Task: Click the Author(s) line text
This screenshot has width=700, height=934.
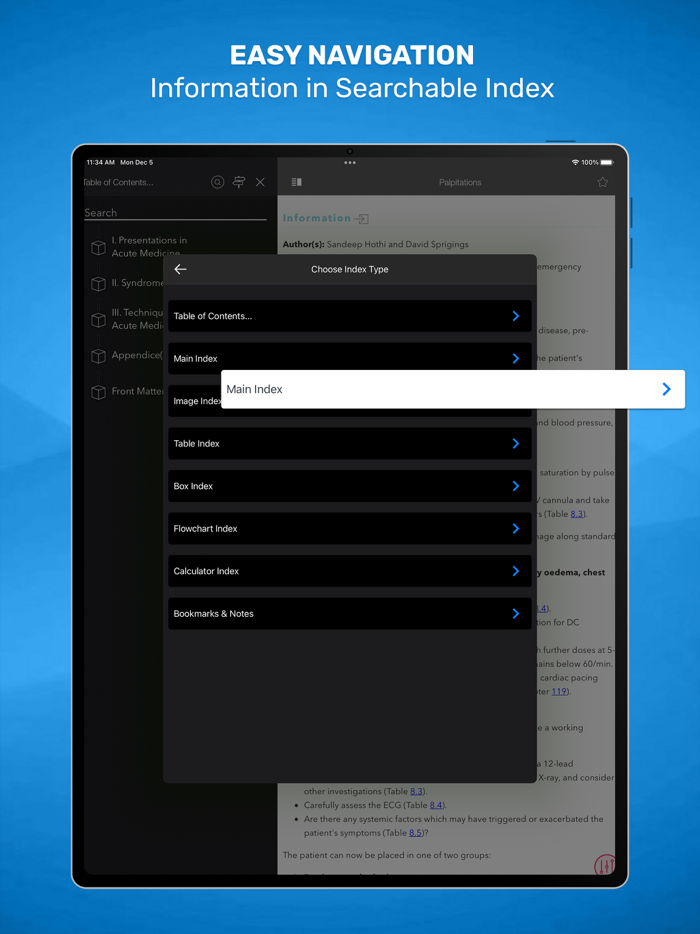Action: point(375,244)
